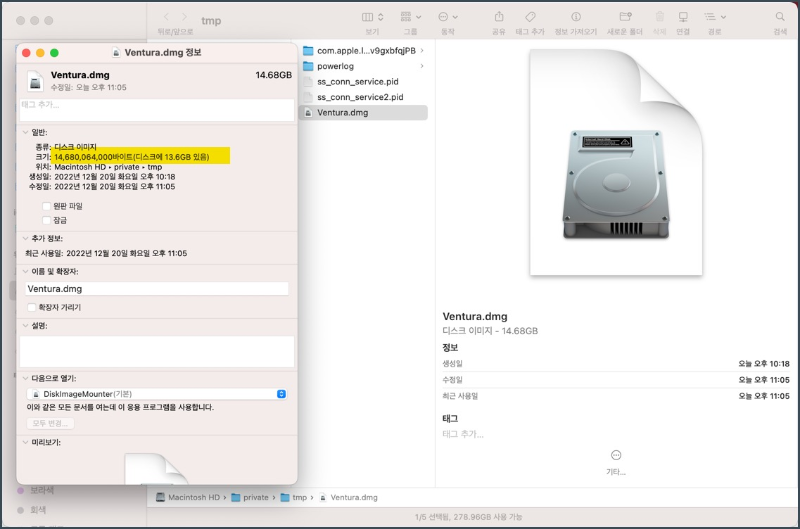Click the tag field in Info window
800x529 pixels.
coord(157,110)
